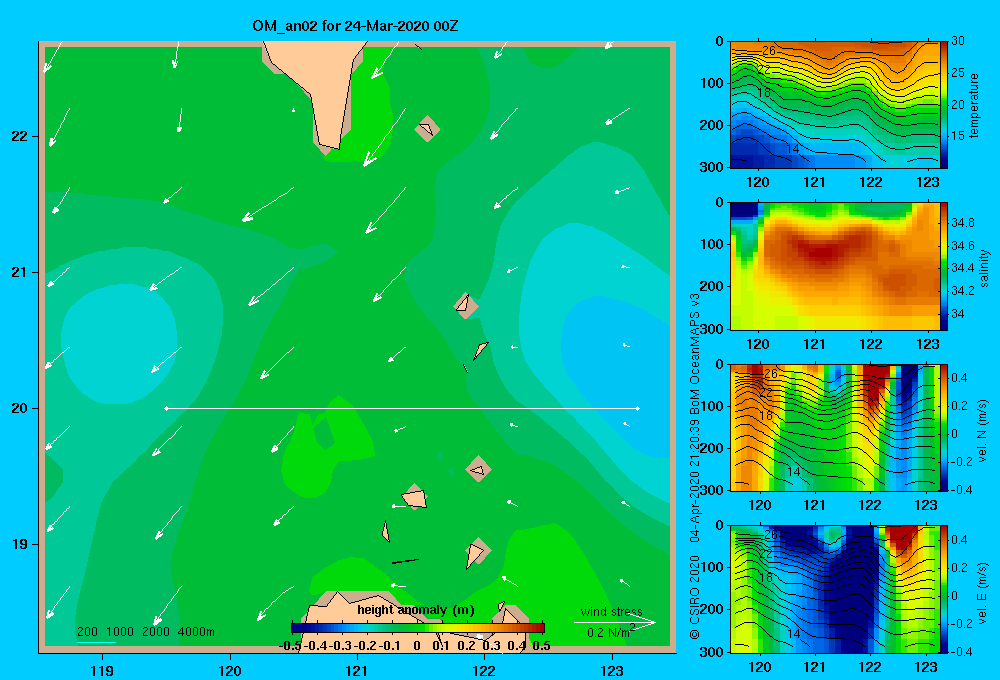Open the temperature depth section panel

click(x=834, y=105)
